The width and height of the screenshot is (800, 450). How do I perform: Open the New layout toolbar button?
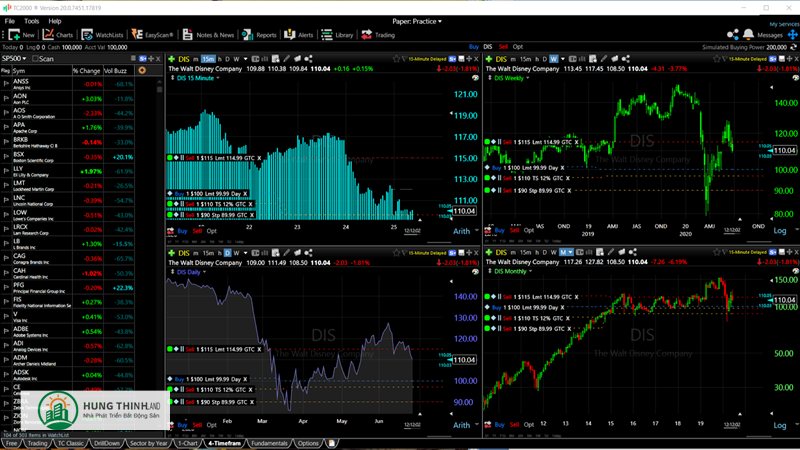(21, 35)
